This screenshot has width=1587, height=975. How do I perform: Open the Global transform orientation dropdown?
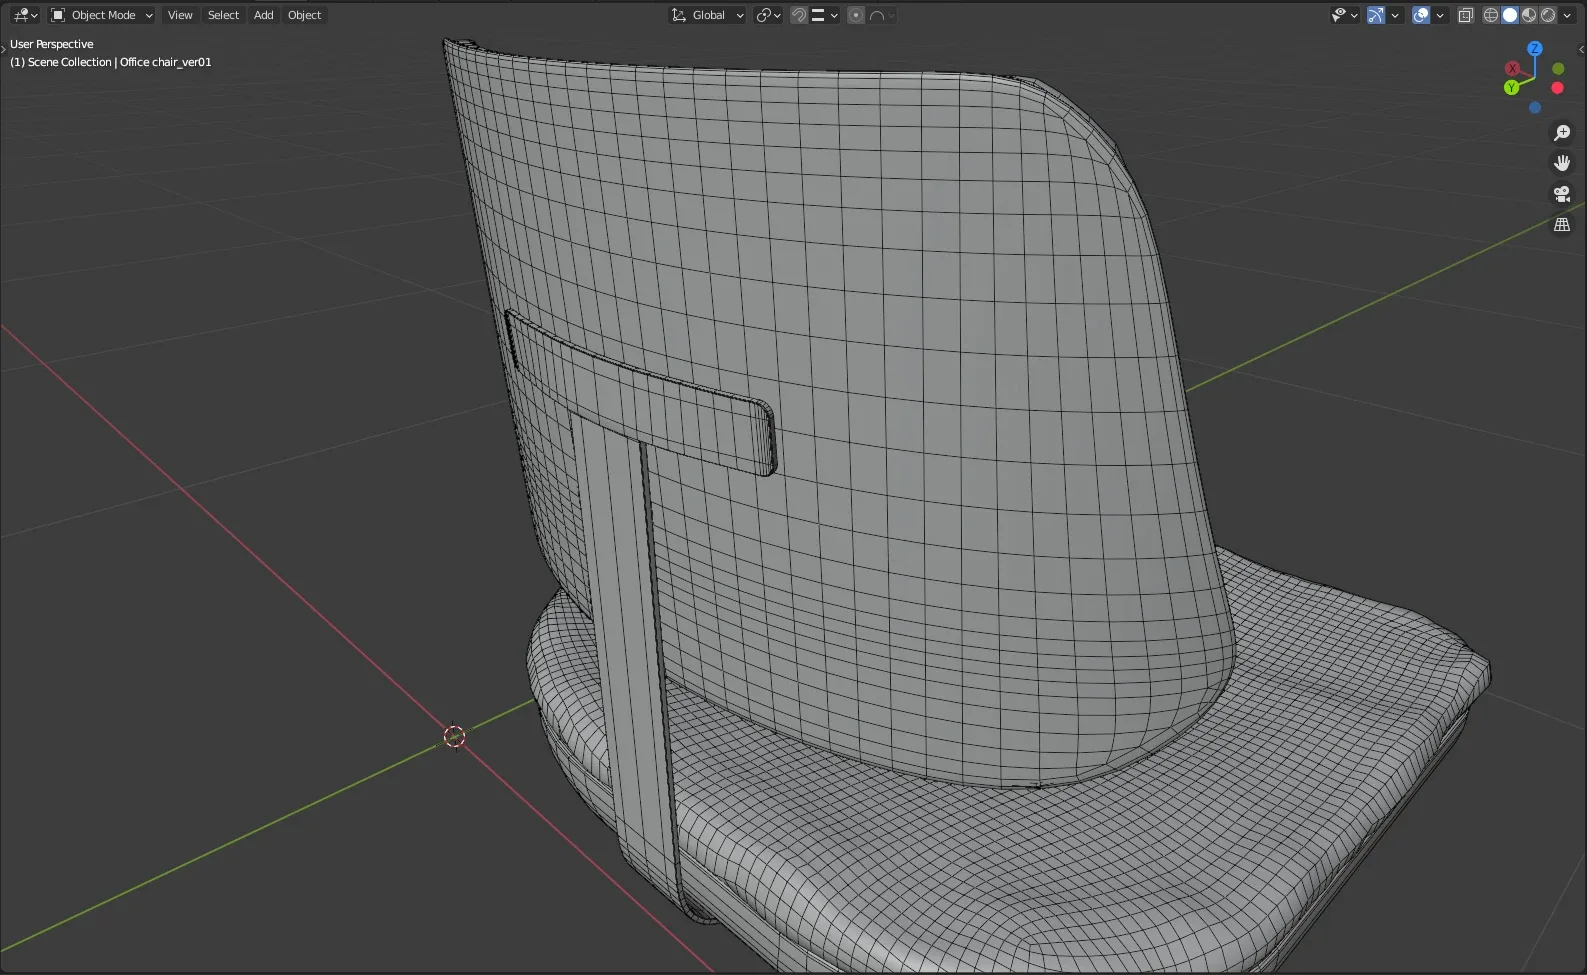pyautogui.click(x=708, y=15)
